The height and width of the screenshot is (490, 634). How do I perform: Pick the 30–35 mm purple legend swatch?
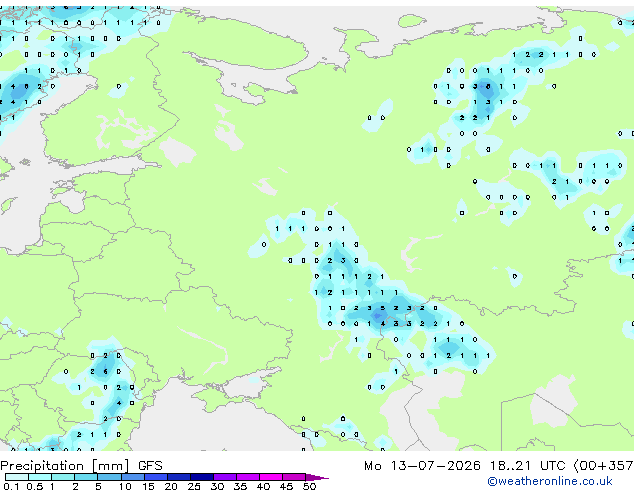(x=225, y=477)
